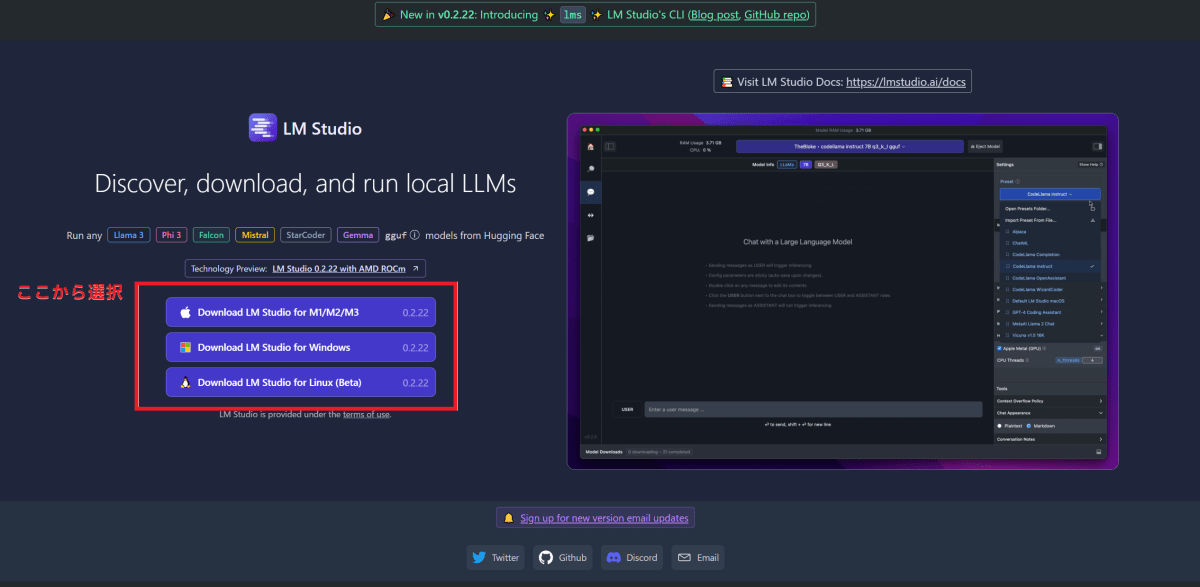Expand Conversation Notes section
The height and width of the screenshot is (587, 1200).
[1049, 439]
